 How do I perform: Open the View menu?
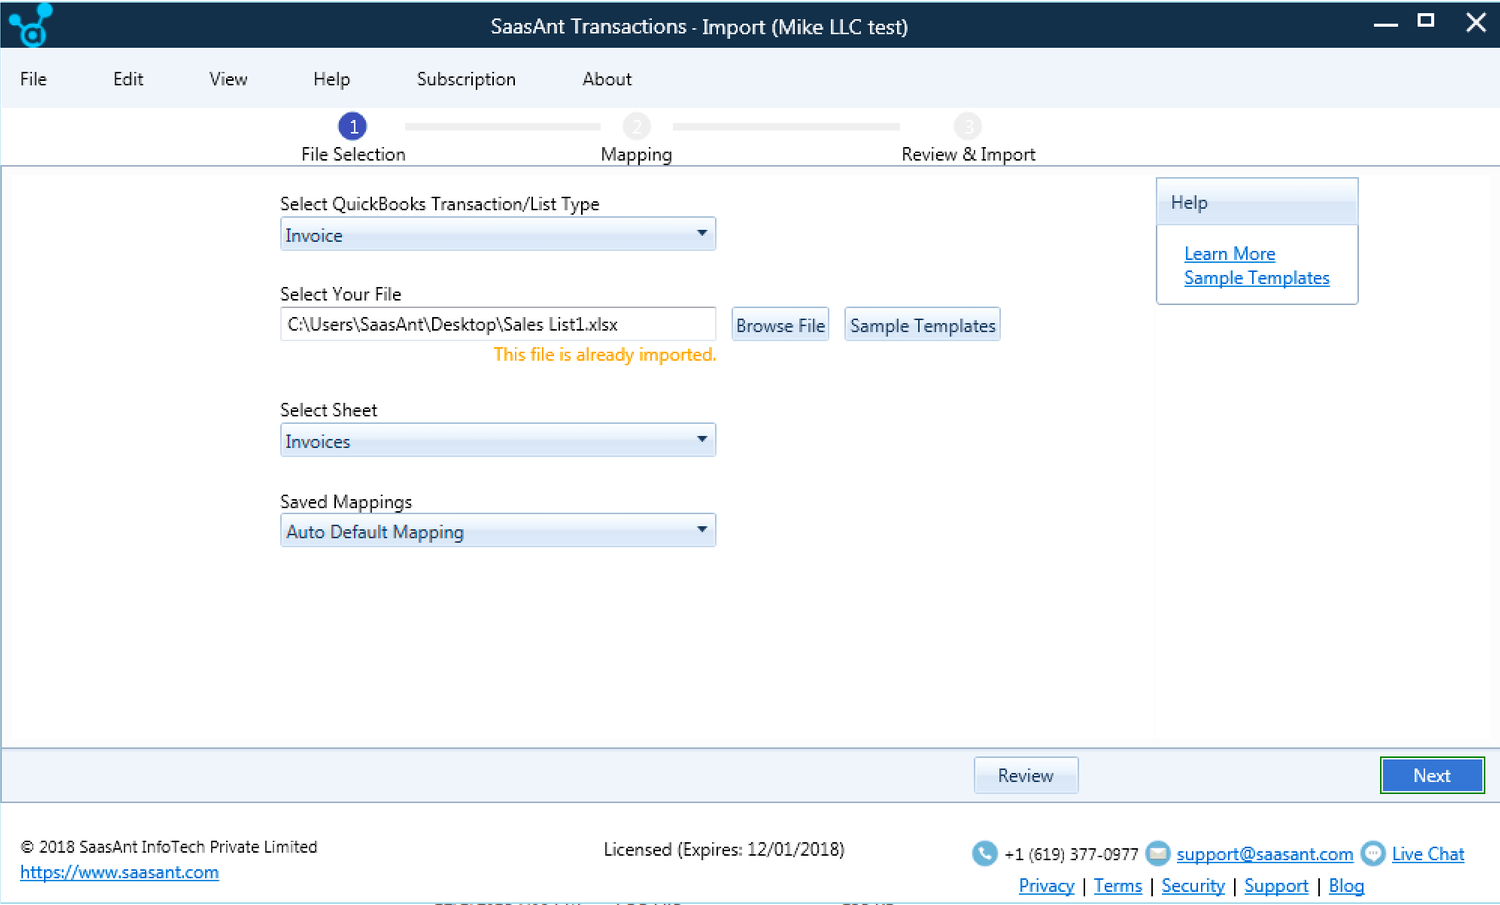(228, 79)
